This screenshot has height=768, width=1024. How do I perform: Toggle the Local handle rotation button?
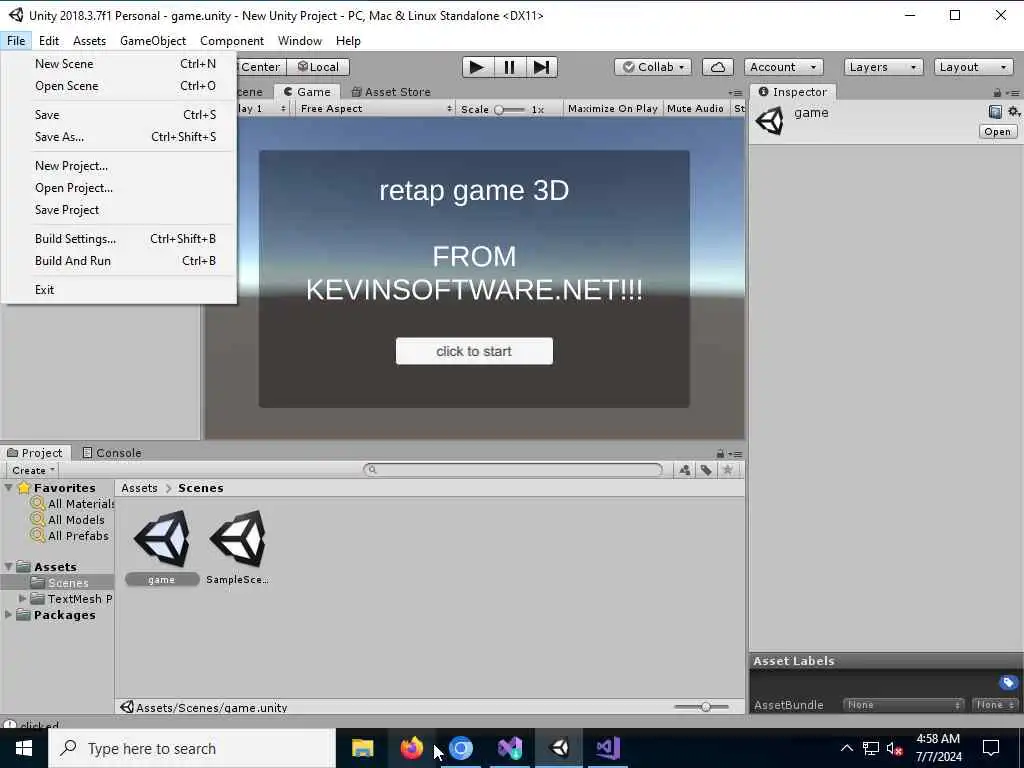[x=318, y=67]
